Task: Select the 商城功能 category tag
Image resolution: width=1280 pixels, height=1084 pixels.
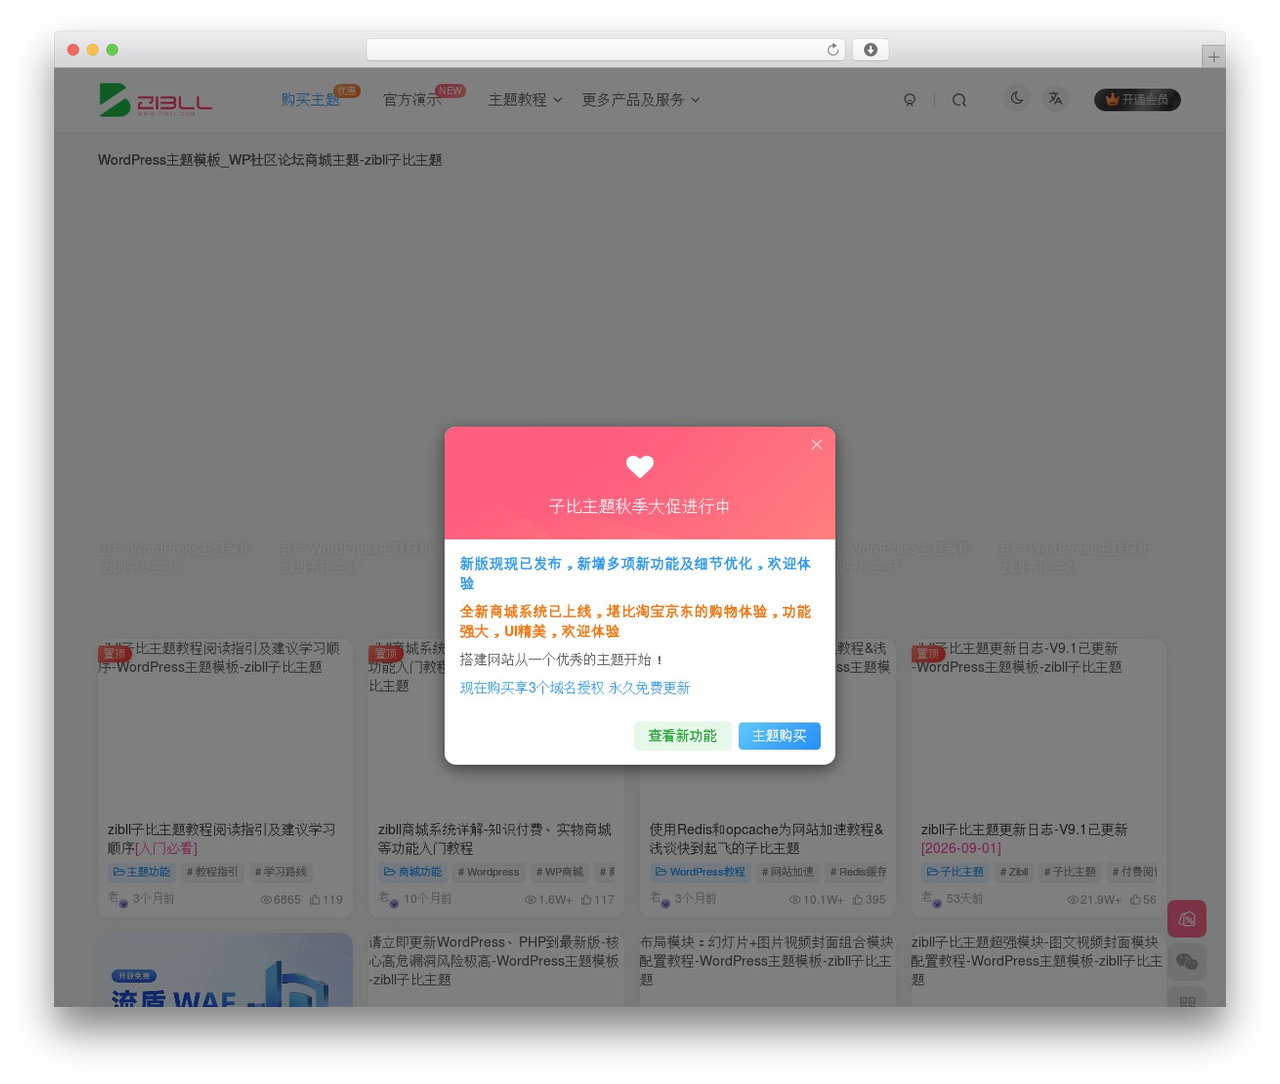Action: (413, 872)
